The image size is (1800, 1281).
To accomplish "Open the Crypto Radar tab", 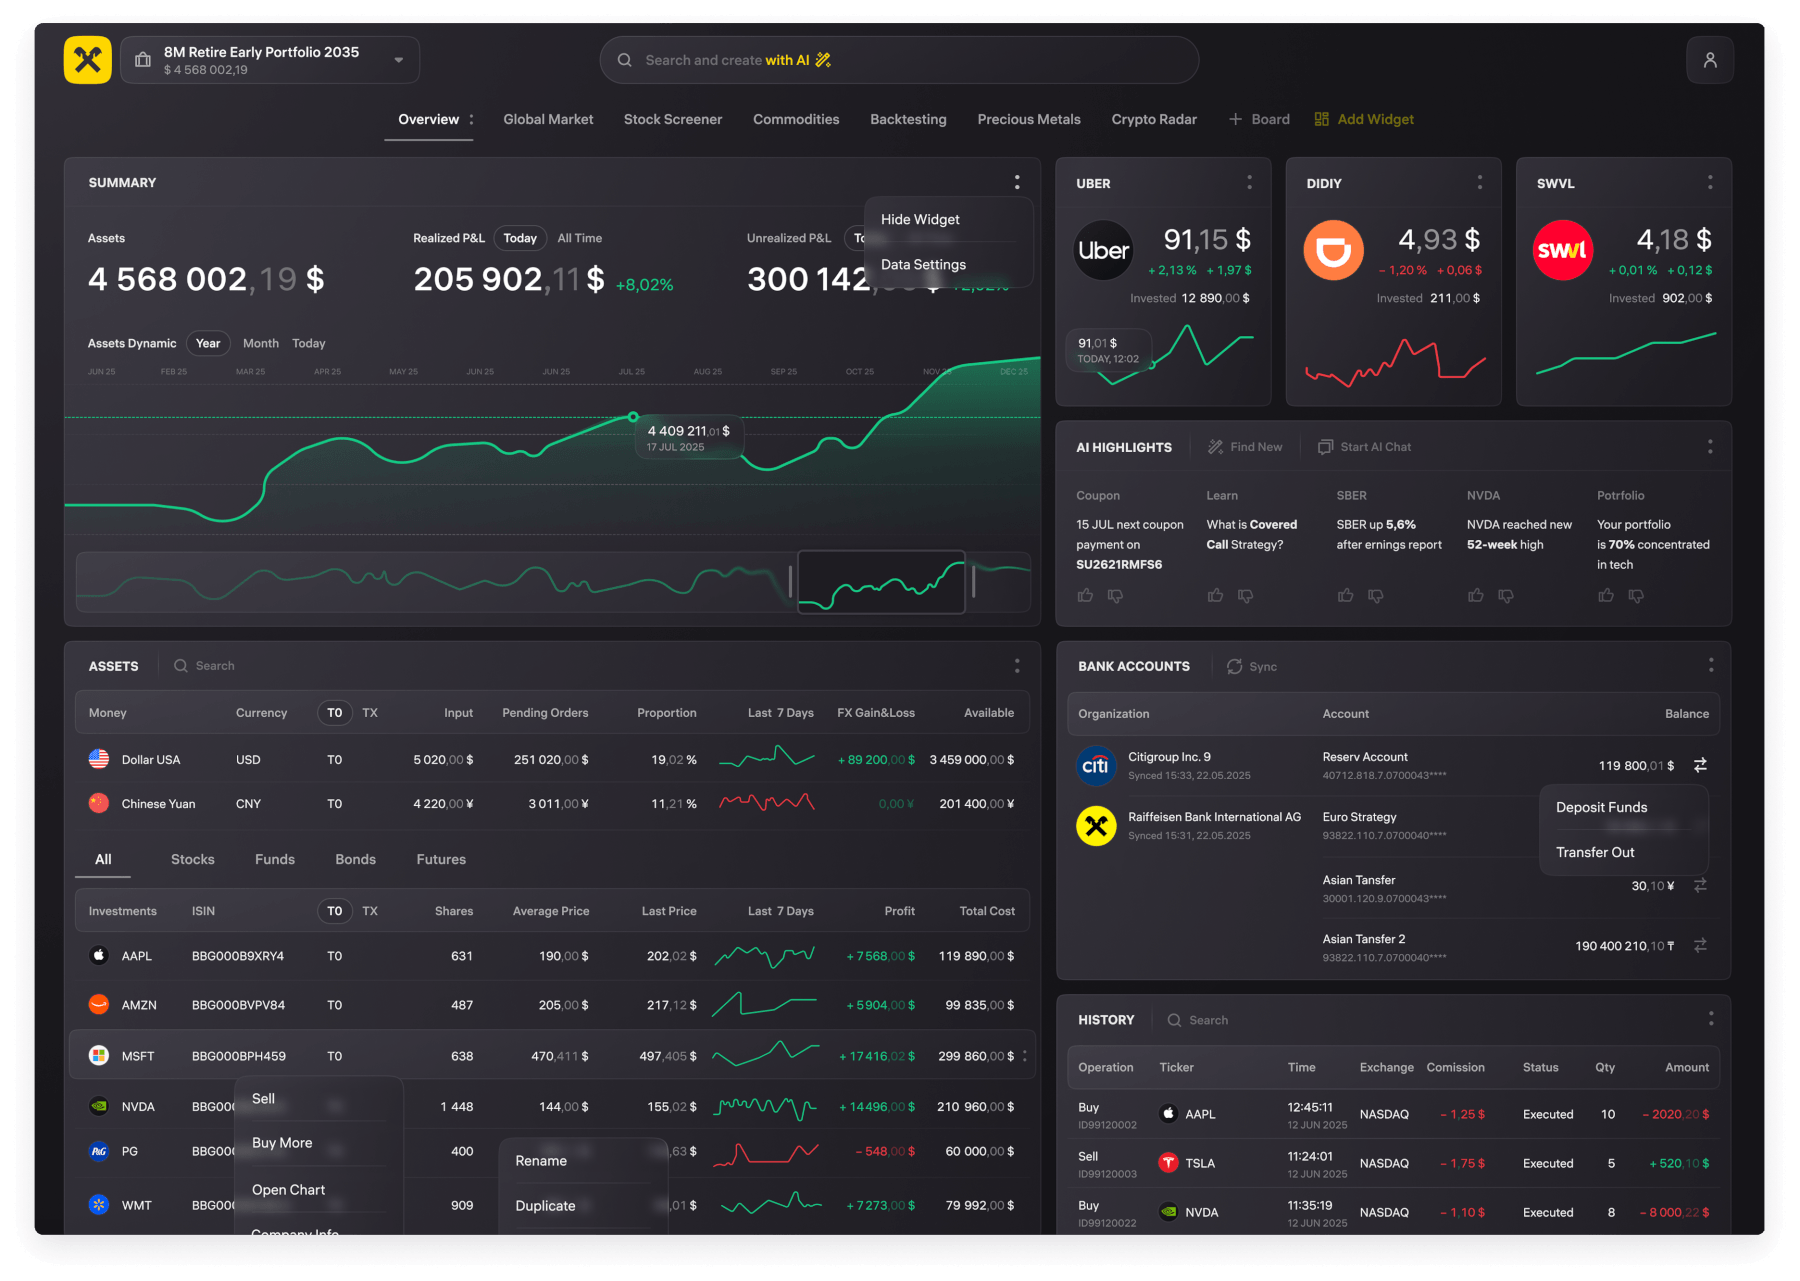I will tap(1154, 119).
